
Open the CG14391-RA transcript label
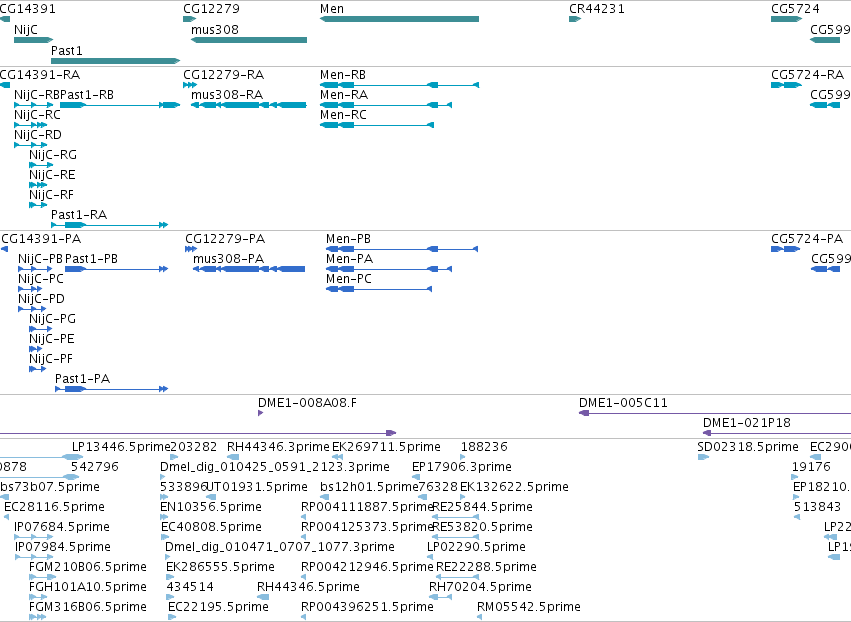click(x=40, y=74)
